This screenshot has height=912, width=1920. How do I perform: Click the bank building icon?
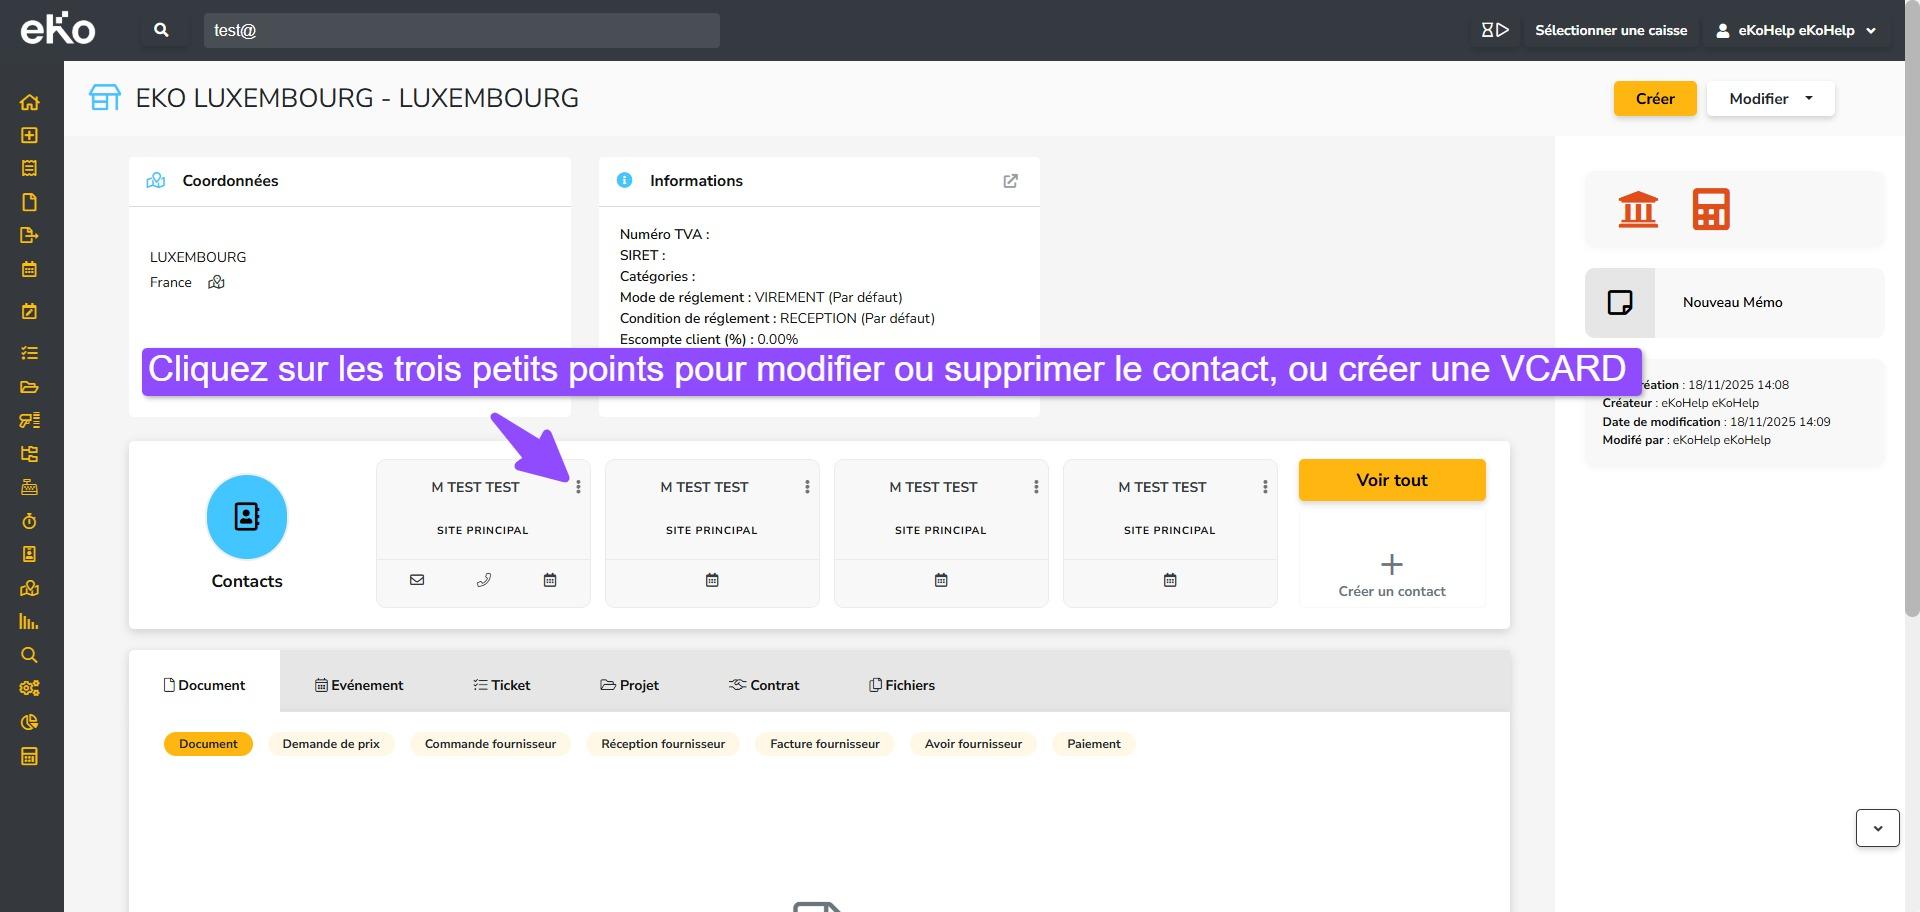coord(1637,209)
